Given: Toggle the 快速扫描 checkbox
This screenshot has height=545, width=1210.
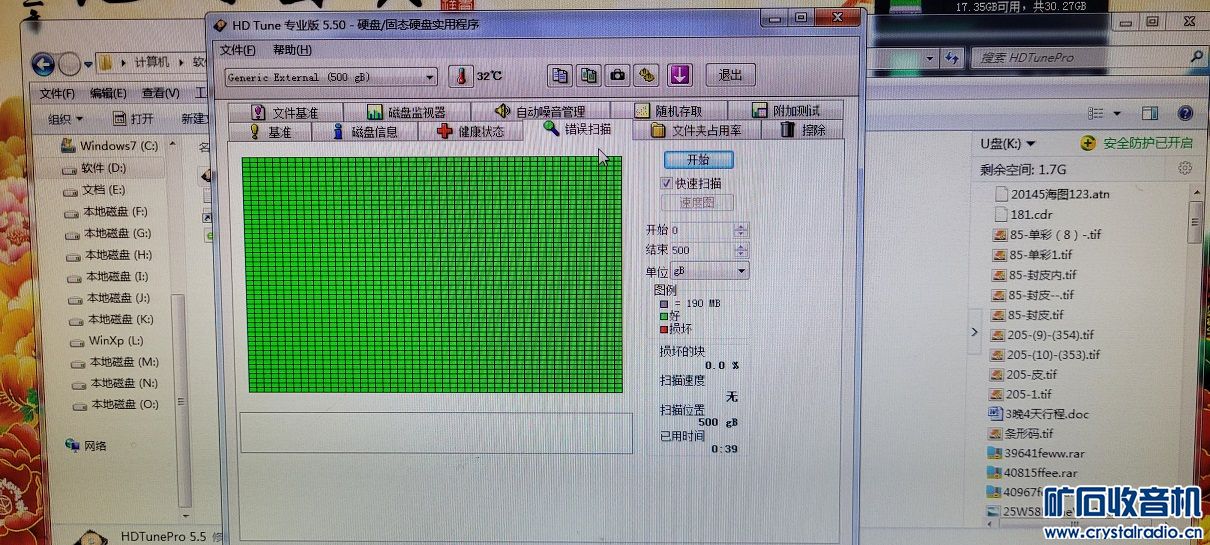Looking at the screenshot, I should tap(667, 183).
